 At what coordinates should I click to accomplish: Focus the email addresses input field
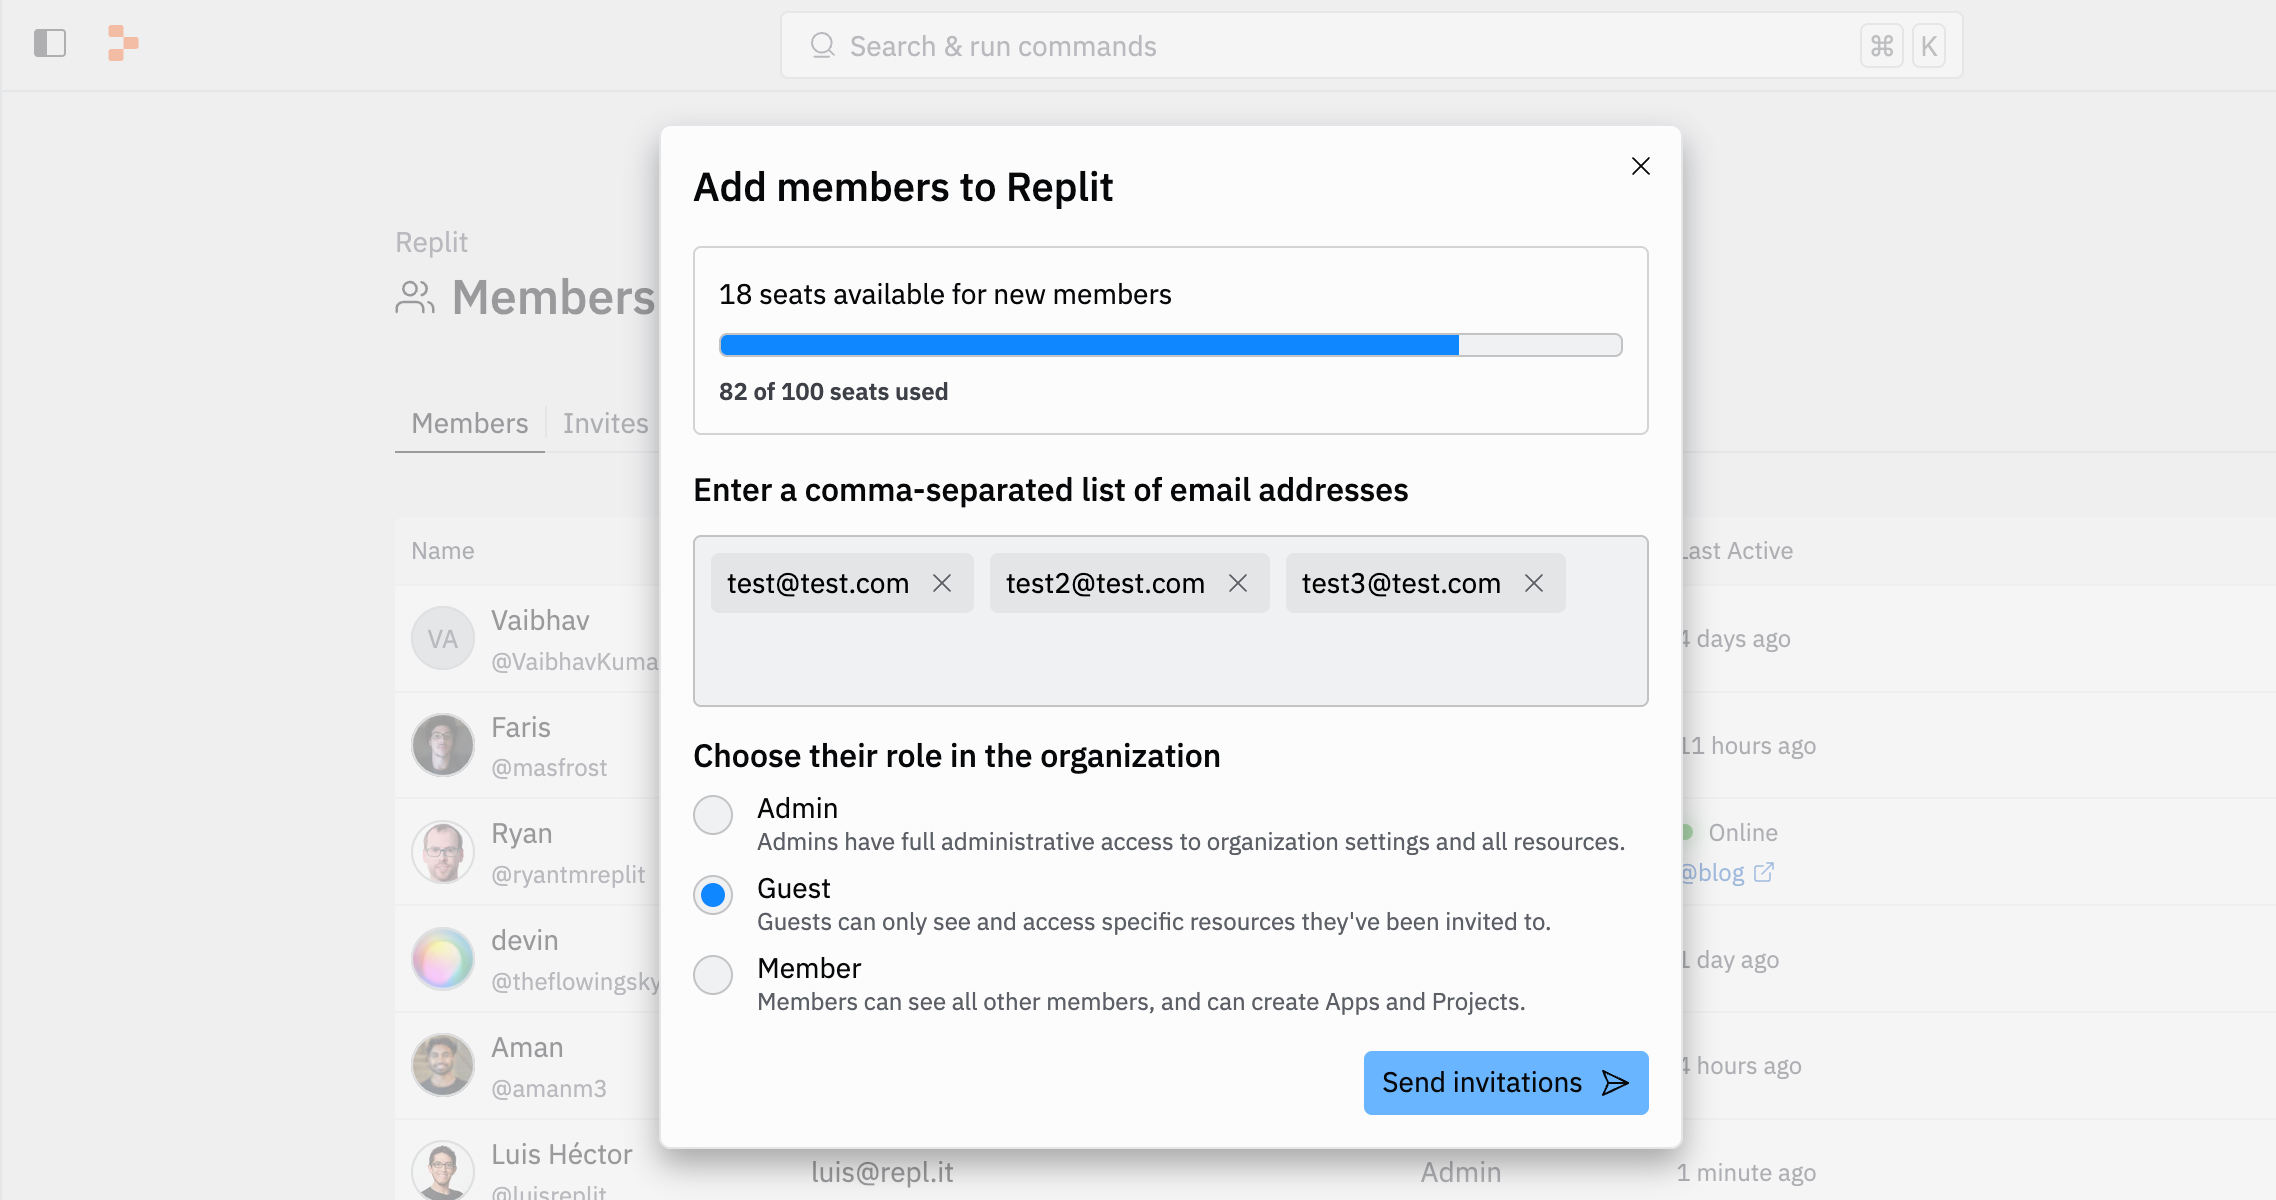(x=1171, y=621)
